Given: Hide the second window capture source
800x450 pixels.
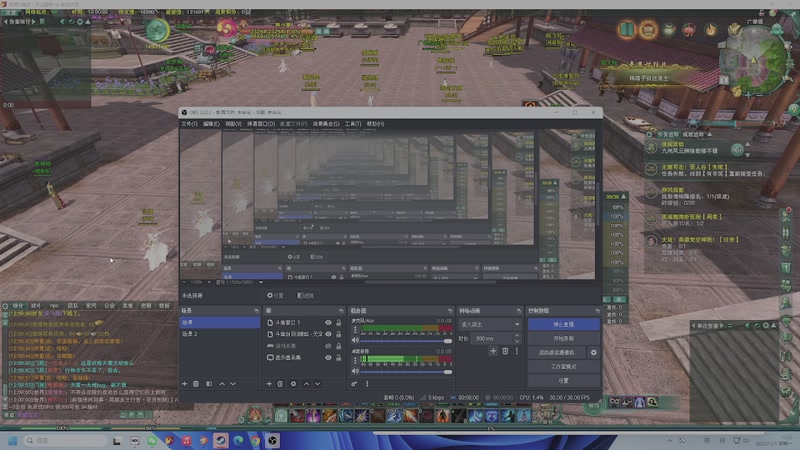Looking at the screenshot, I should coord(328,334).
